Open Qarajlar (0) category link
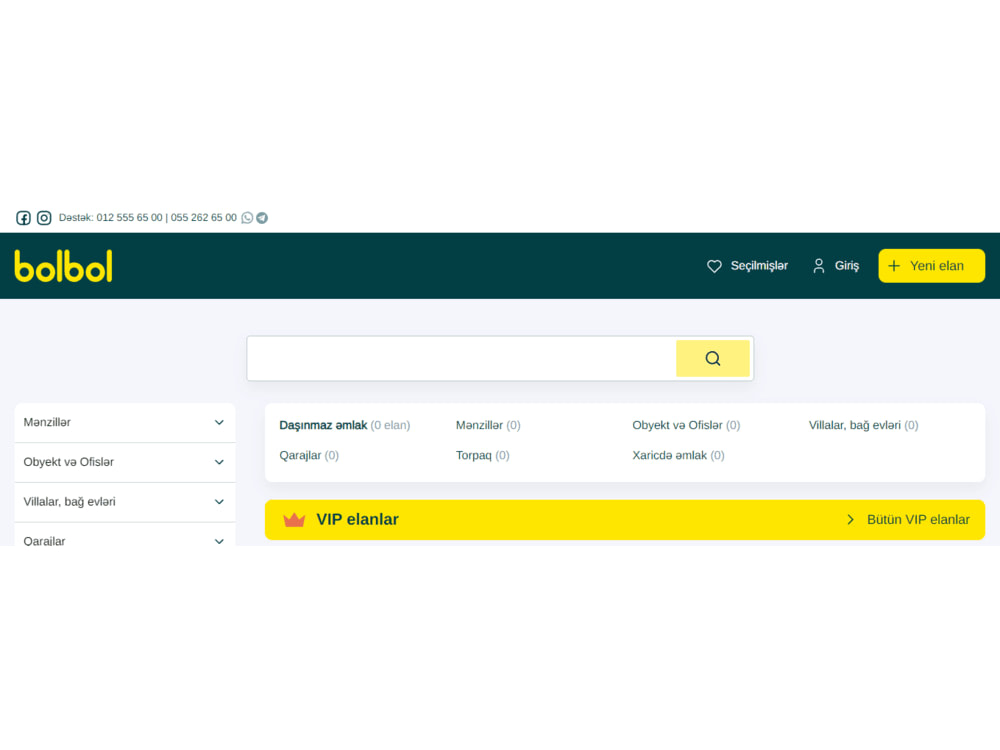 (309, 455)
